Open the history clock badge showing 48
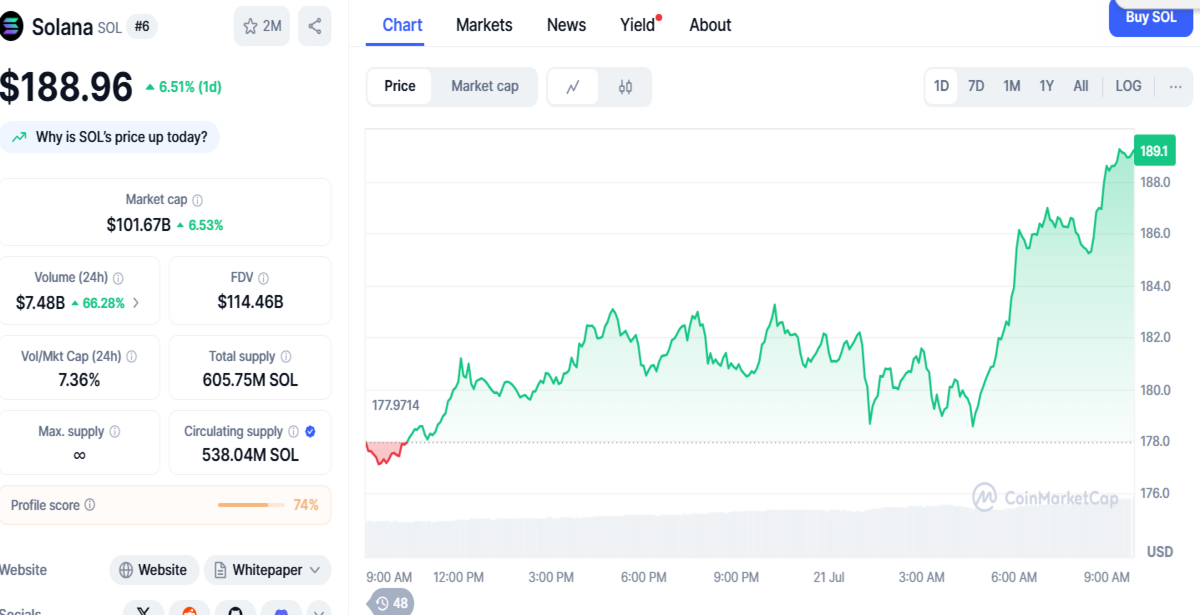This screenshot has height=615, width=1200. (x=391, y=603)
